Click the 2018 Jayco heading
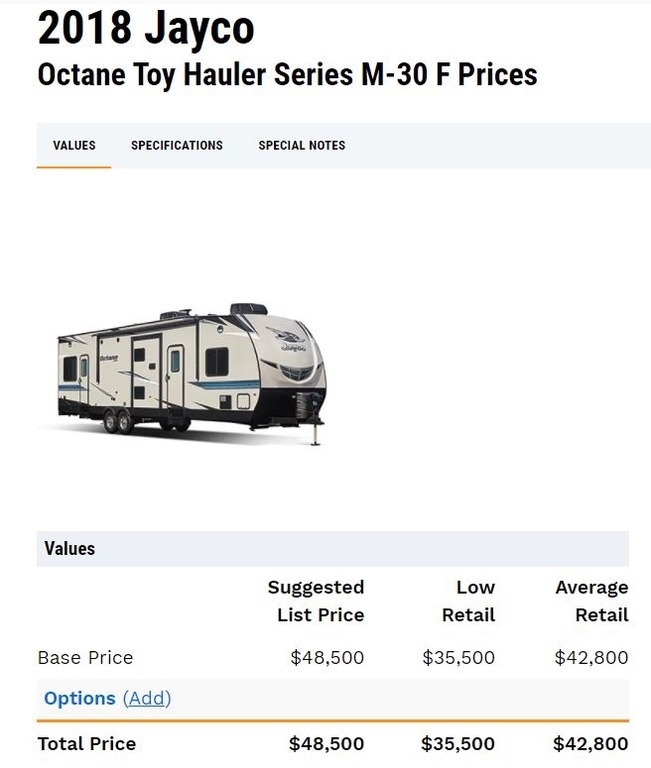This screenshot has height=768, width=651. pyautogui.click(x=146, y=29)
